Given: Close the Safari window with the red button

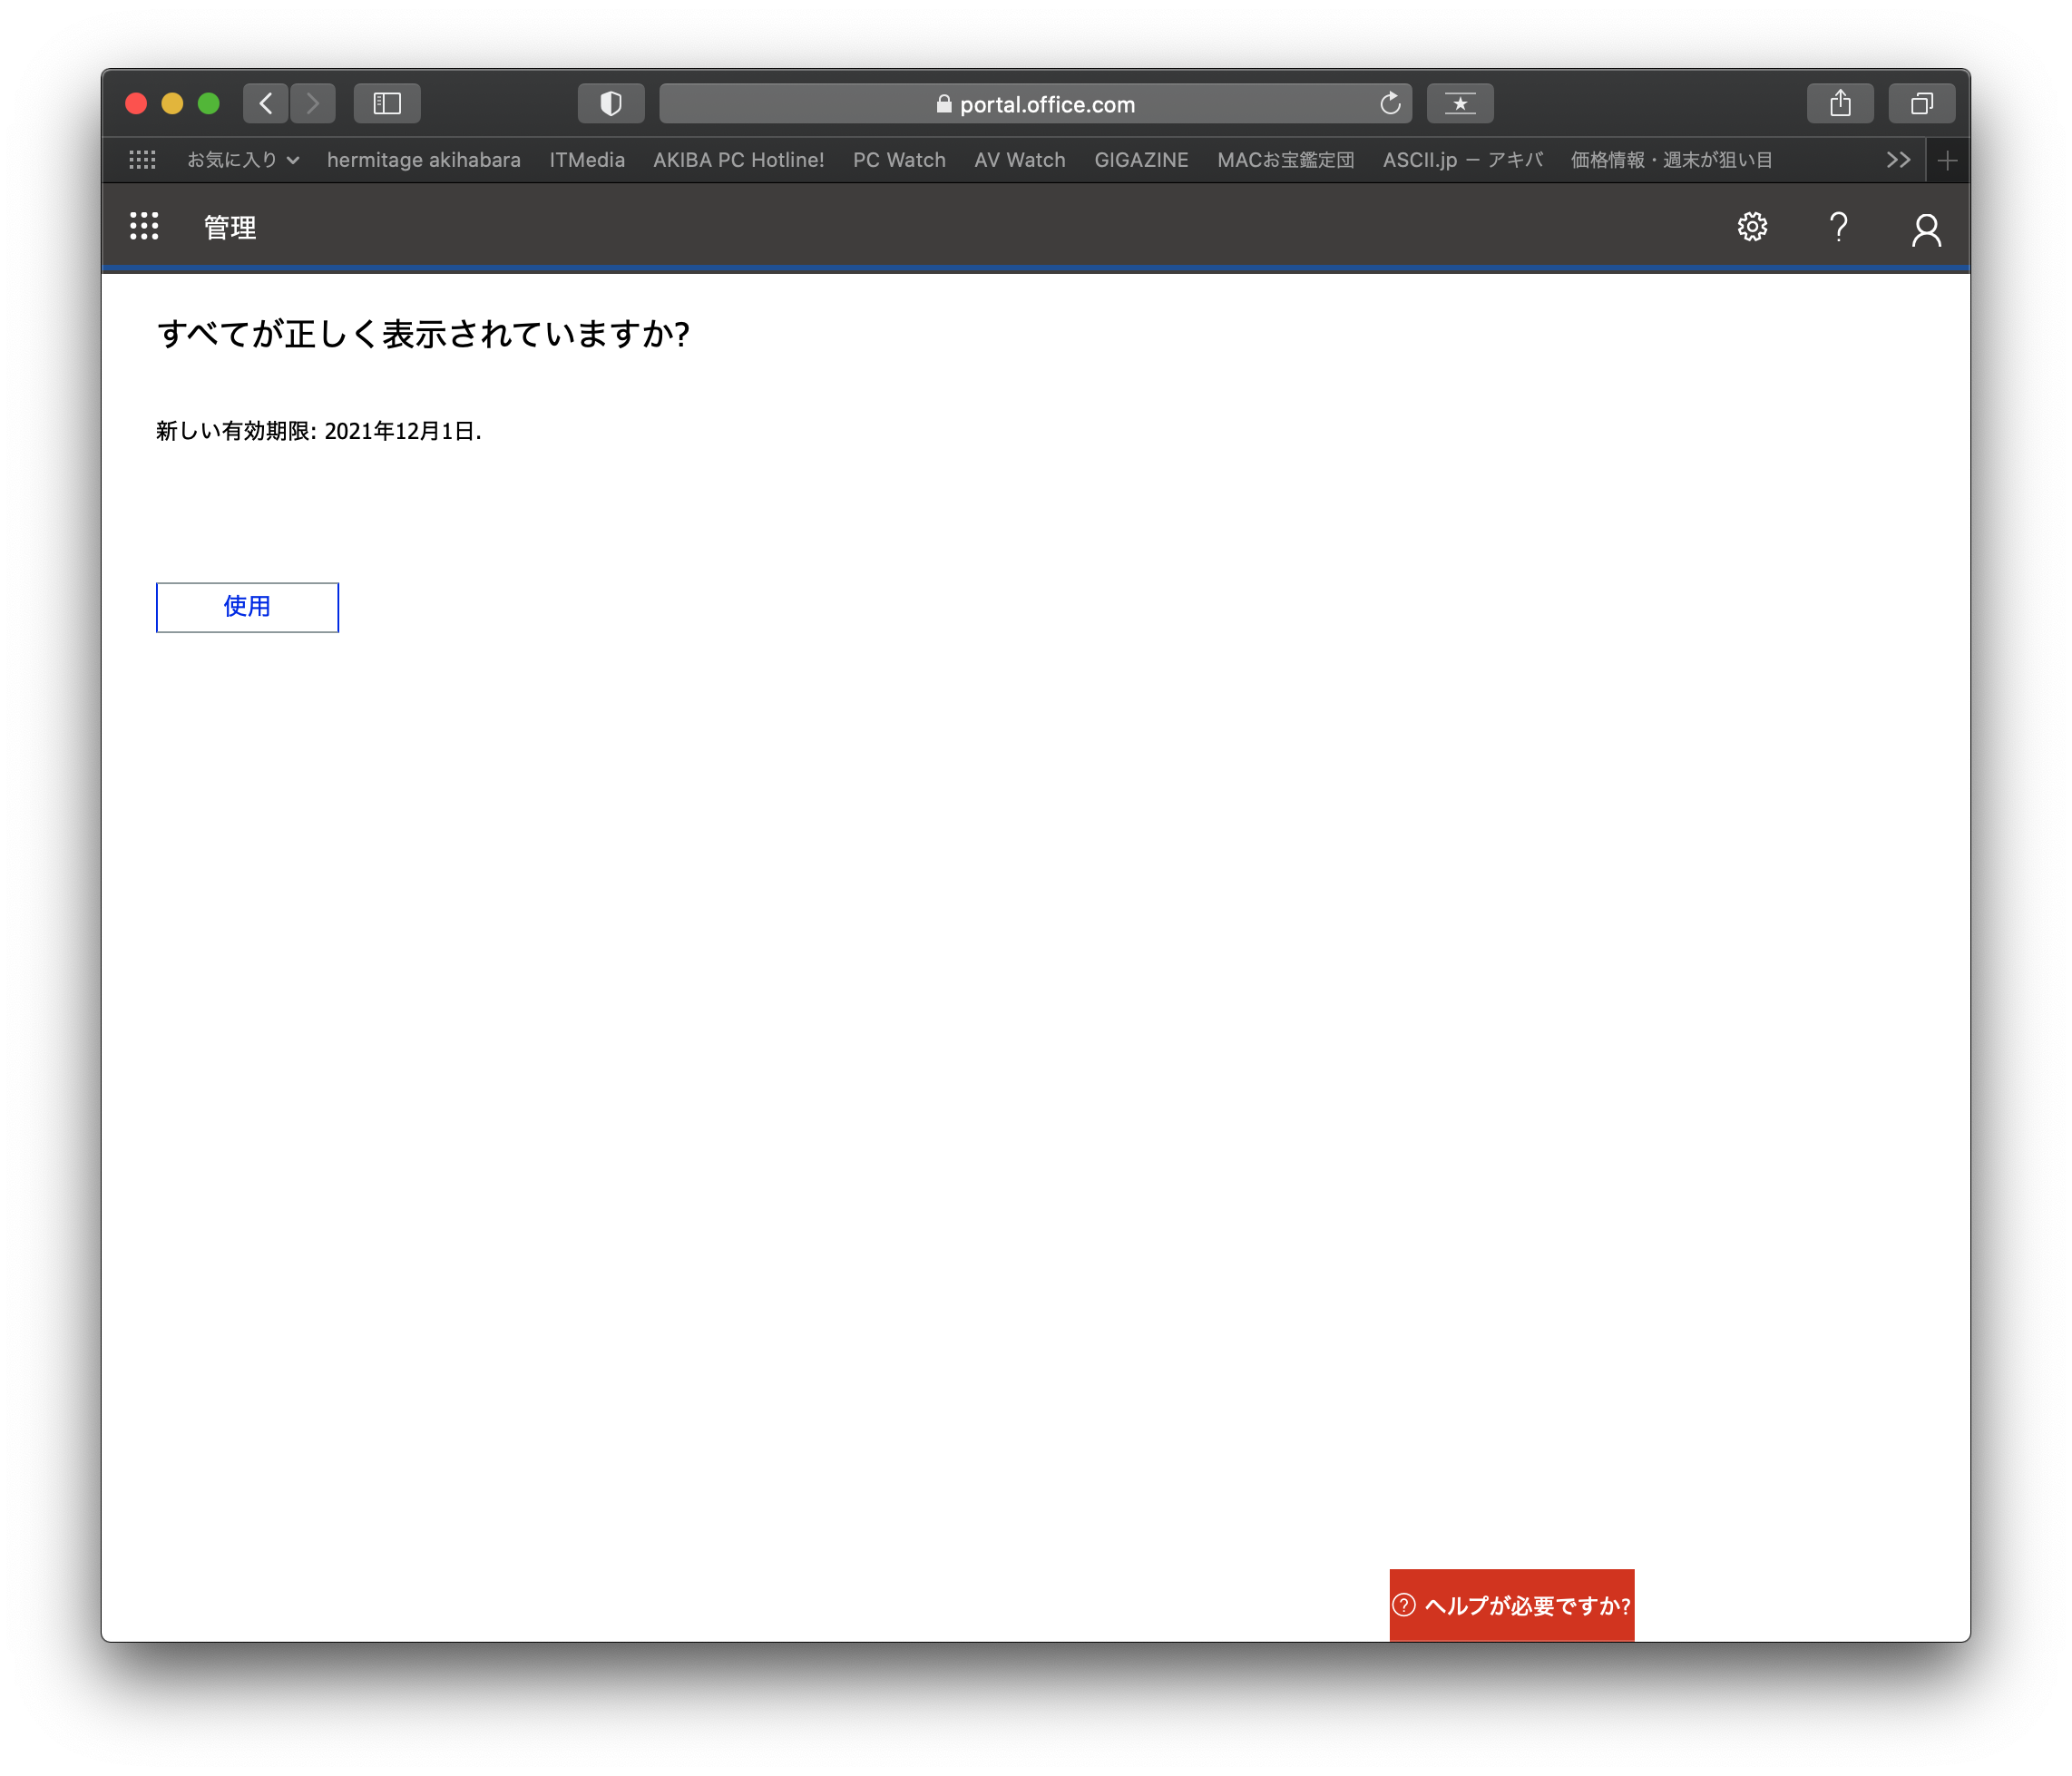Looking at the screenshot, I should 136,103.
